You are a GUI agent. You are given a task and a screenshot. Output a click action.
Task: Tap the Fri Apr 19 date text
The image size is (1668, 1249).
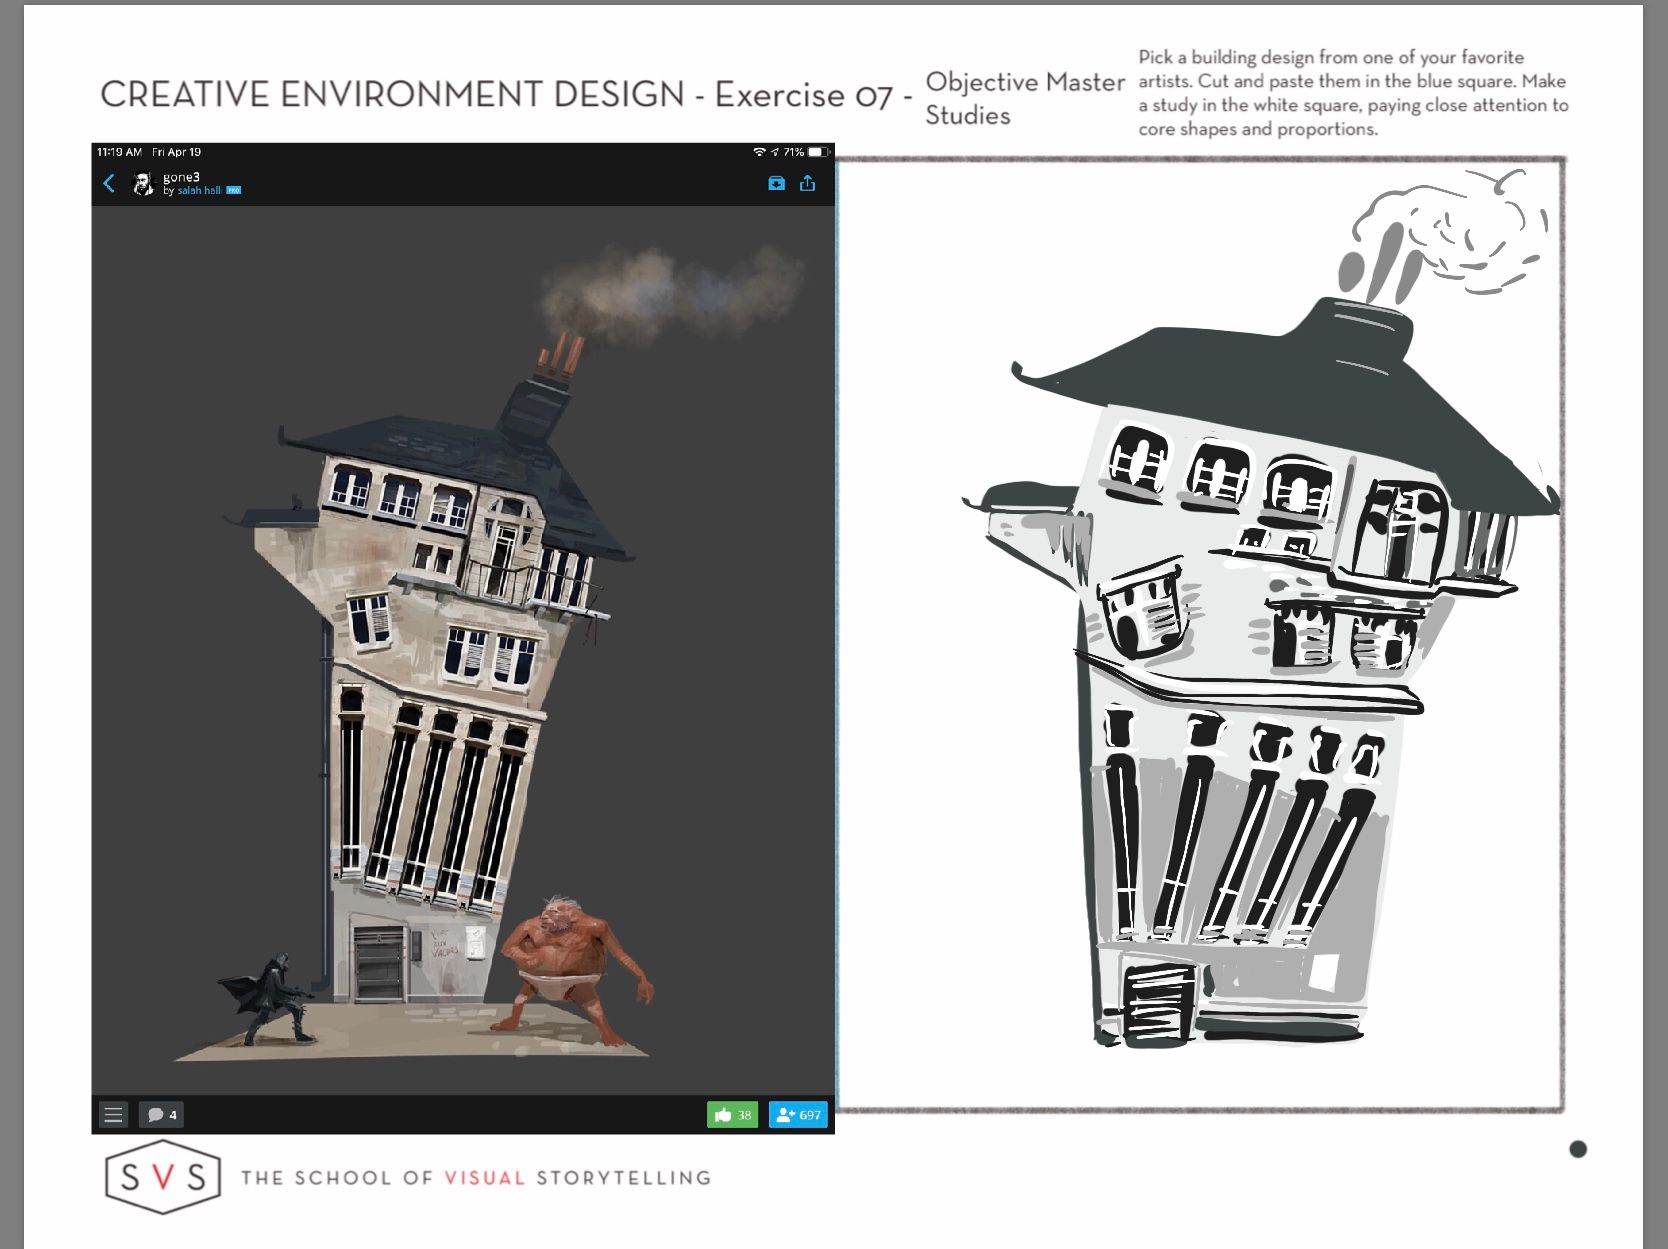[x=176, y=152]
